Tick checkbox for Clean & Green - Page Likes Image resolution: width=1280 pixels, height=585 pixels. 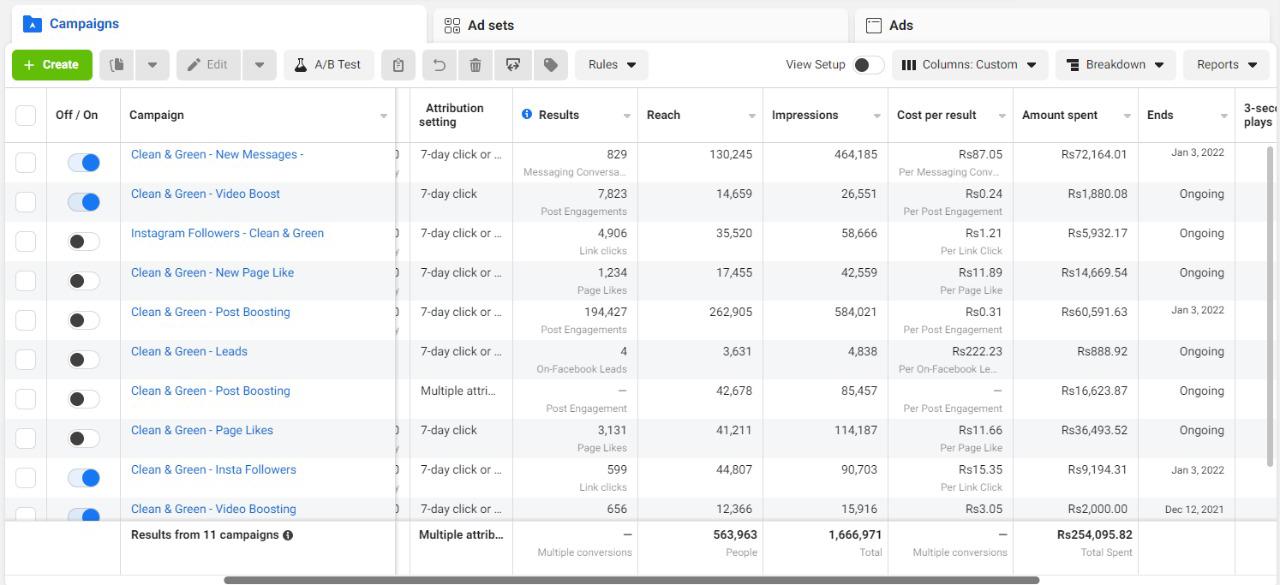coord(26,438)
